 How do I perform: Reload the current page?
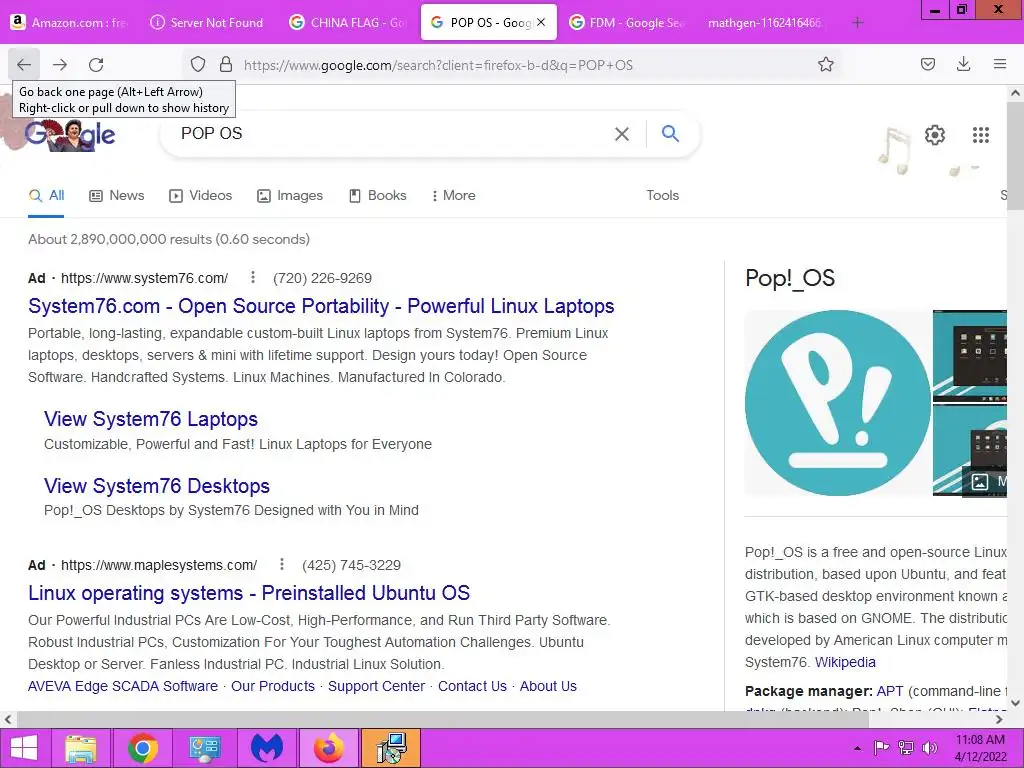coord(96,65)
